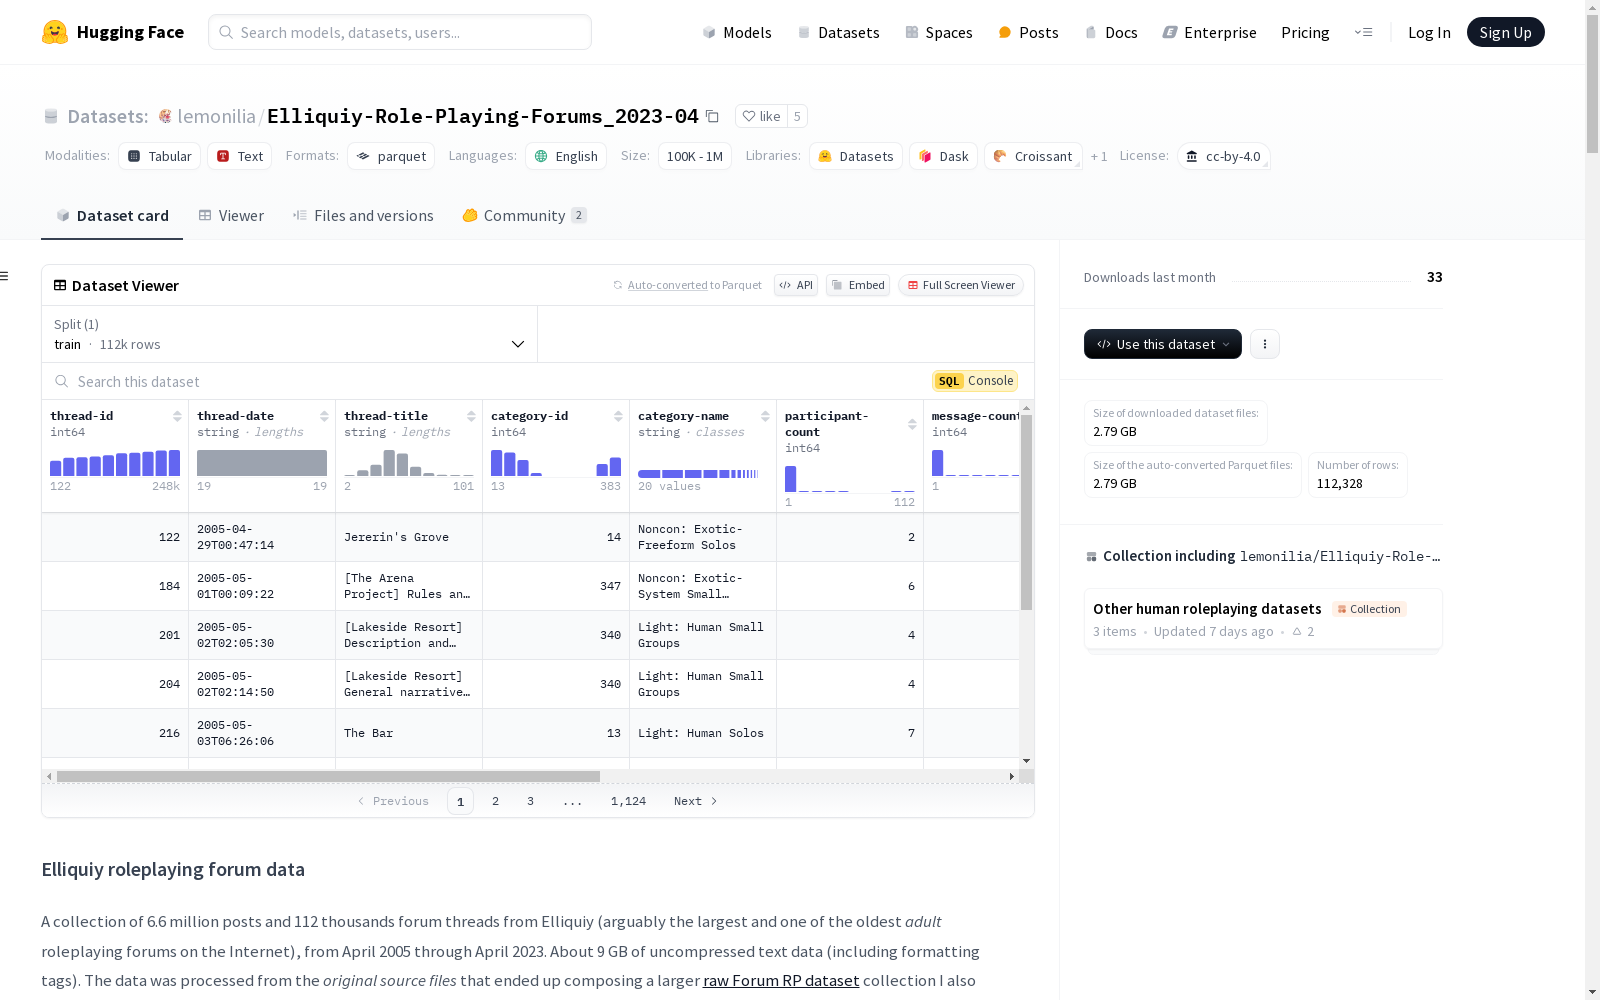Jump to last page 1,124
The width and height of the screenshot is (1600, 1000).
(628, 801)
